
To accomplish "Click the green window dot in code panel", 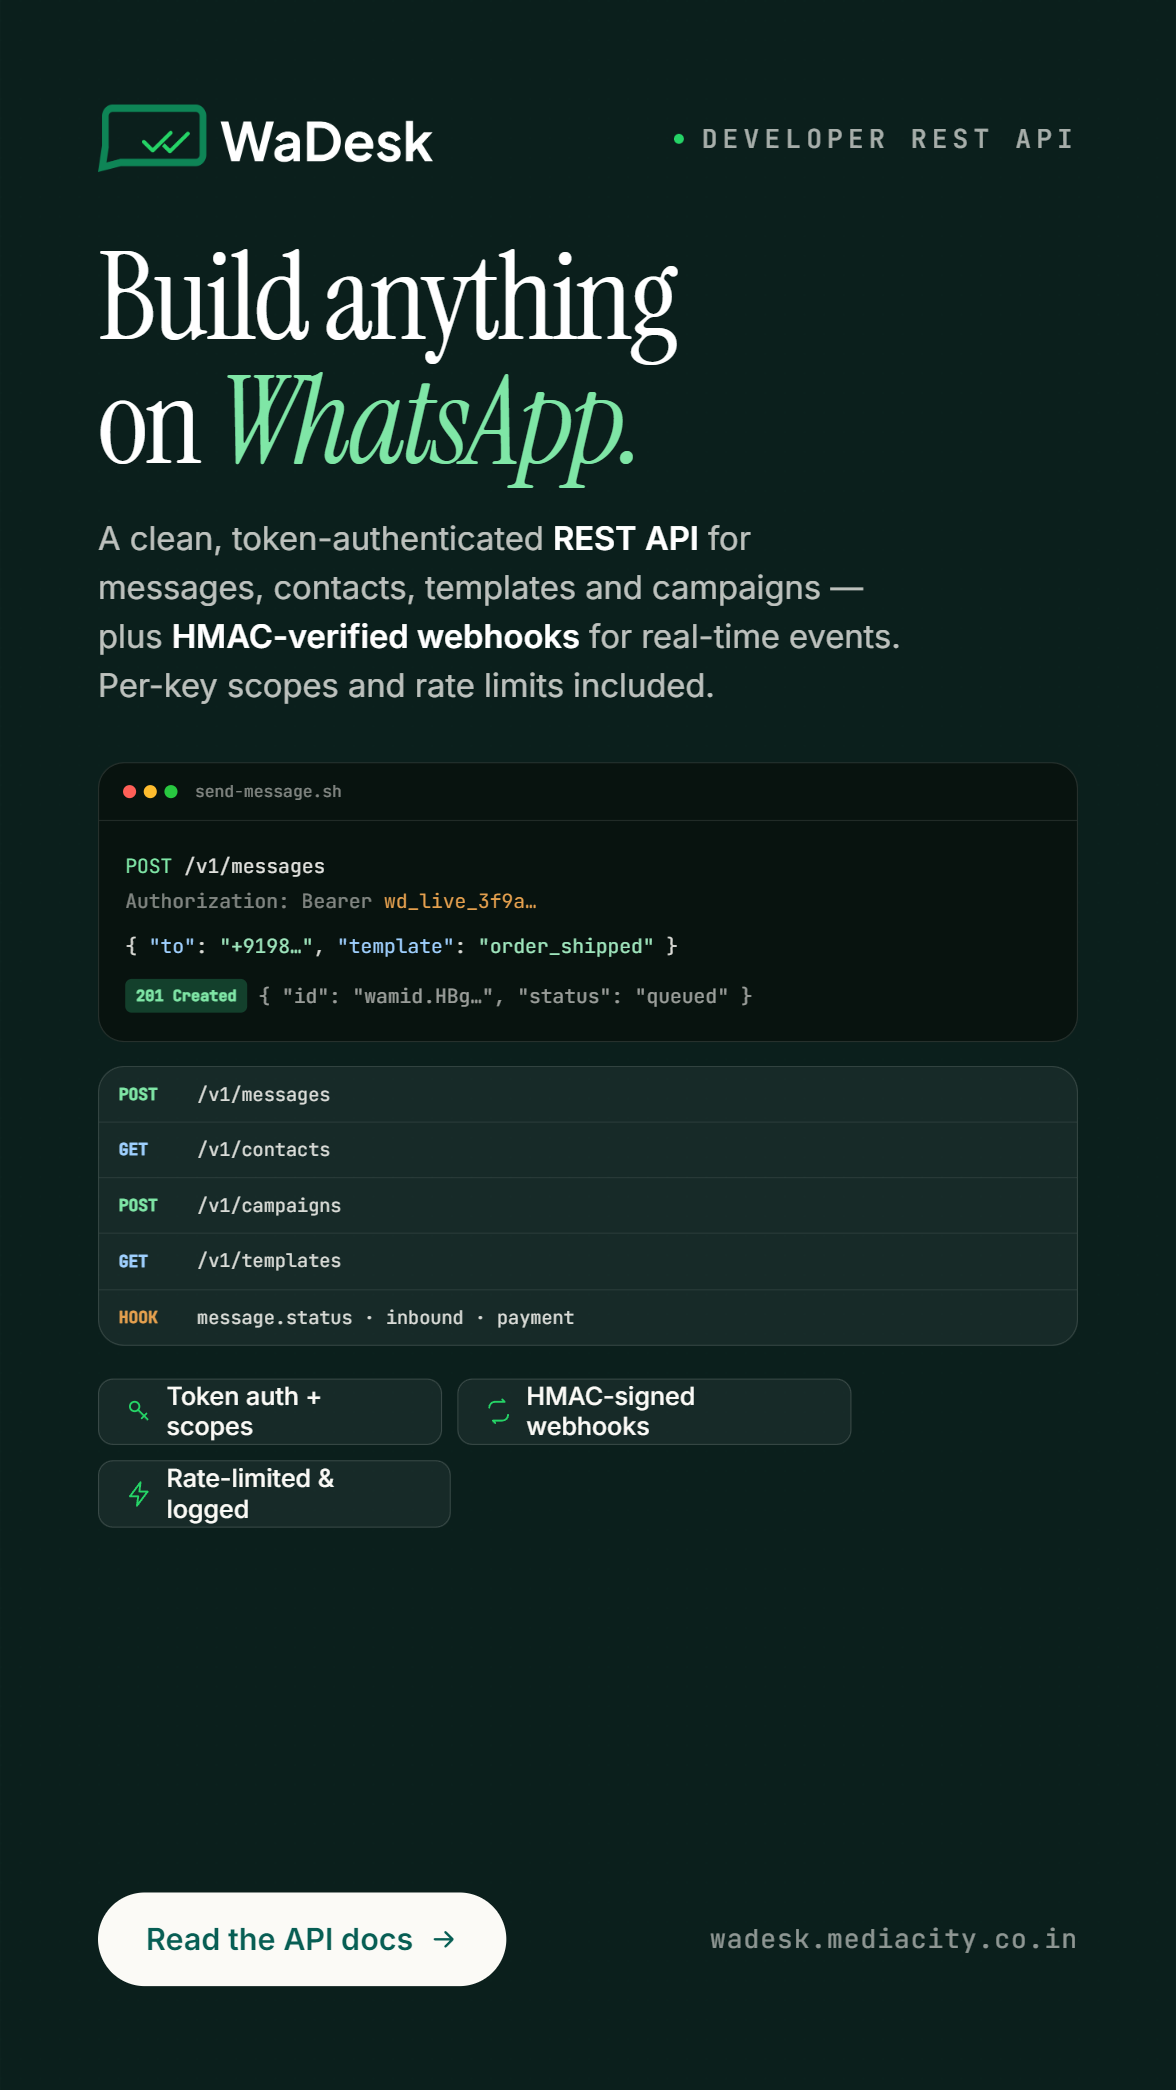I will [x=171, y=791].
